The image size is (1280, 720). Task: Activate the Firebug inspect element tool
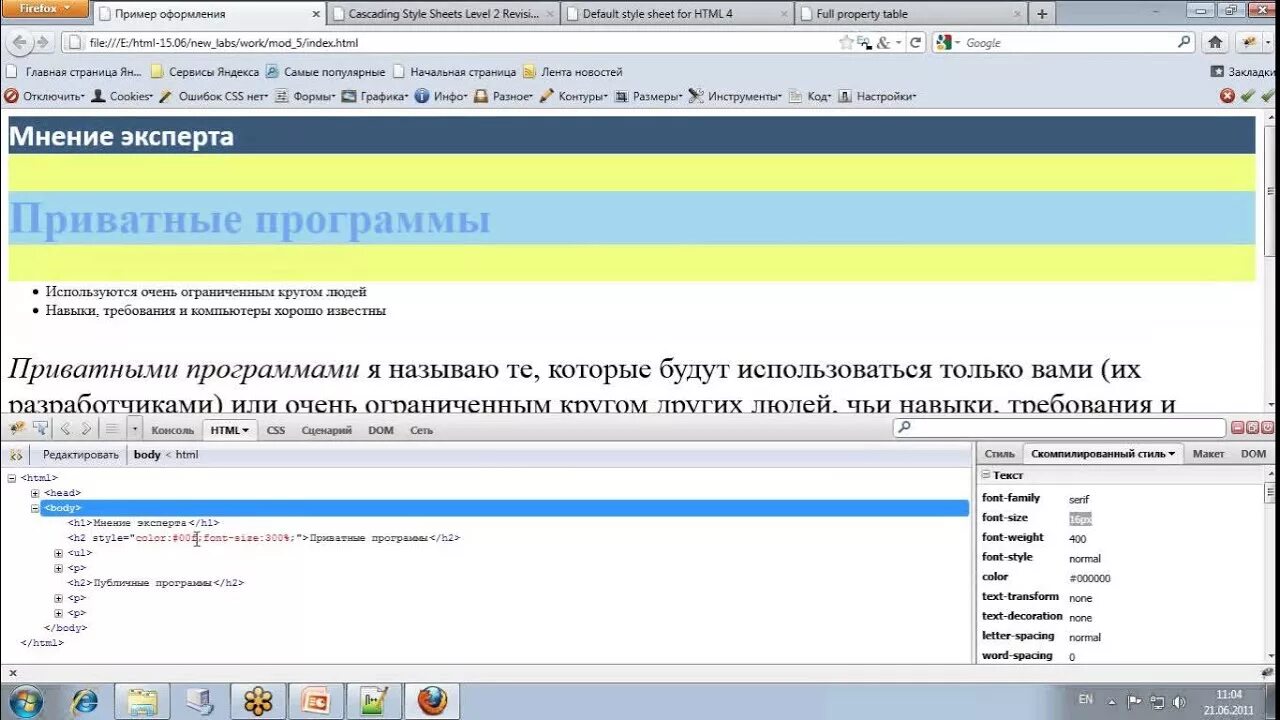(41, 427)
